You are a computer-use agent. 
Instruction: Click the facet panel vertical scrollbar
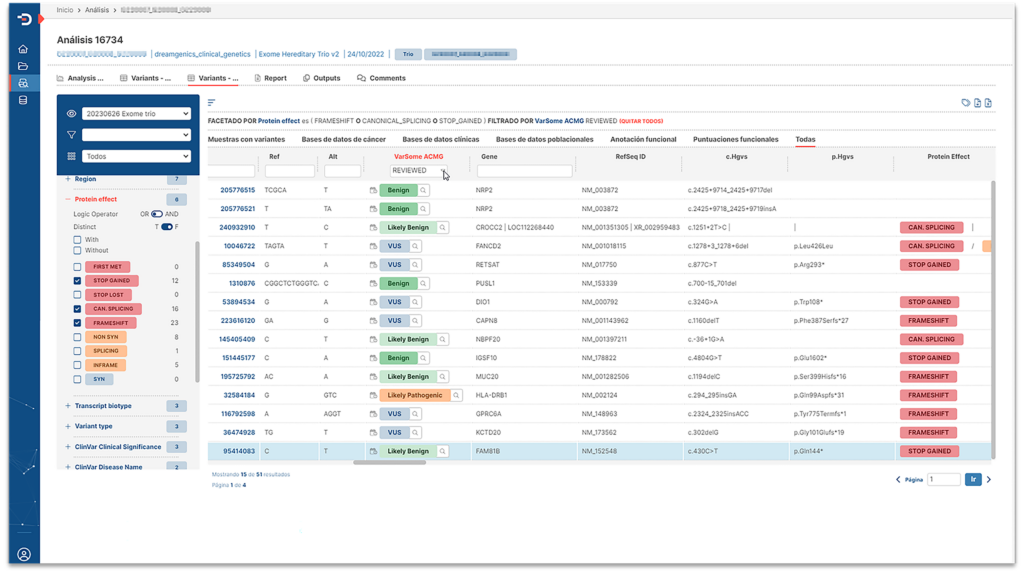click(x=197, y=312)
